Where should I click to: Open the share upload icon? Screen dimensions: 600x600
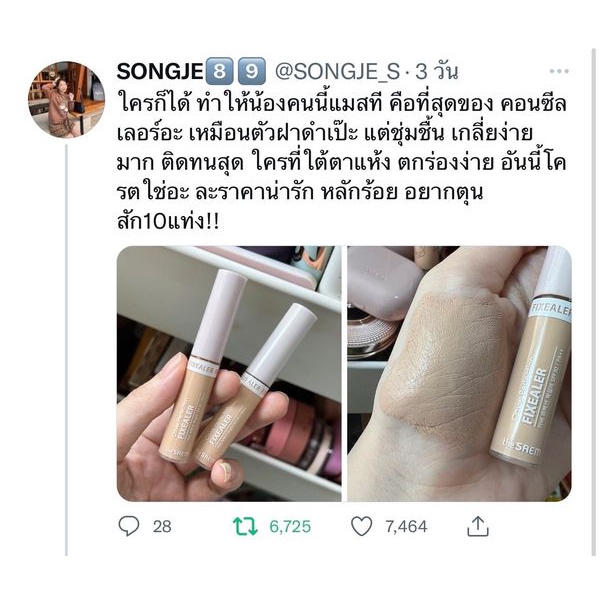point(478,526)
